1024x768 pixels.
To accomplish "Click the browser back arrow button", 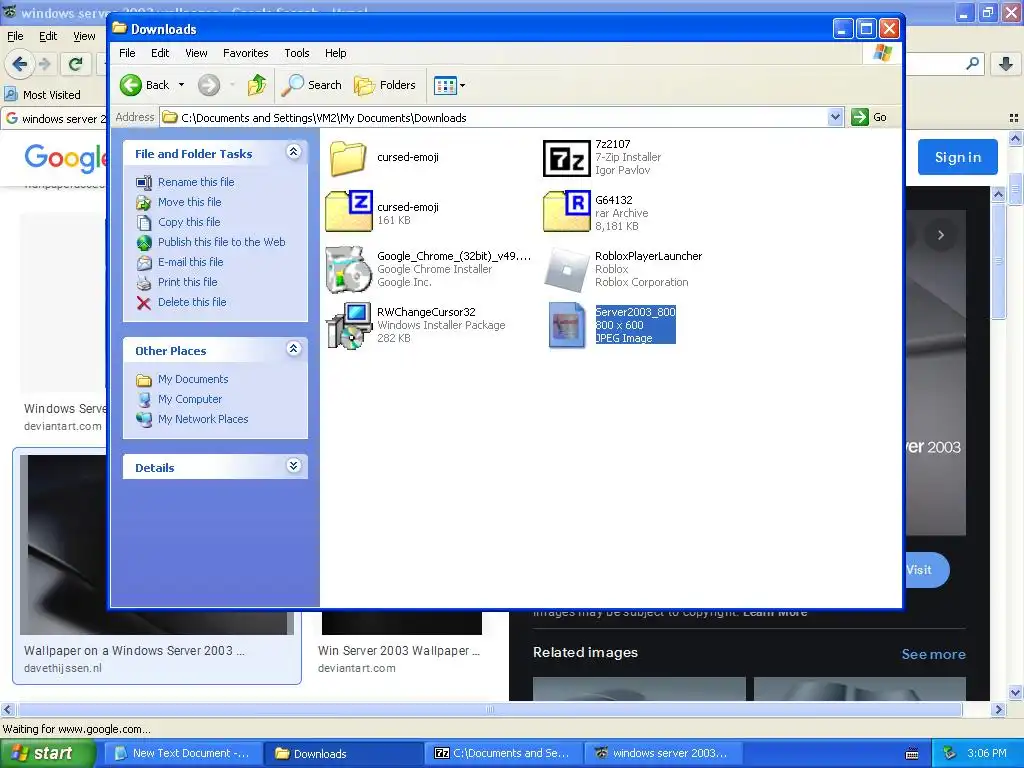I will pyautogui.click(x=19, y=64).
